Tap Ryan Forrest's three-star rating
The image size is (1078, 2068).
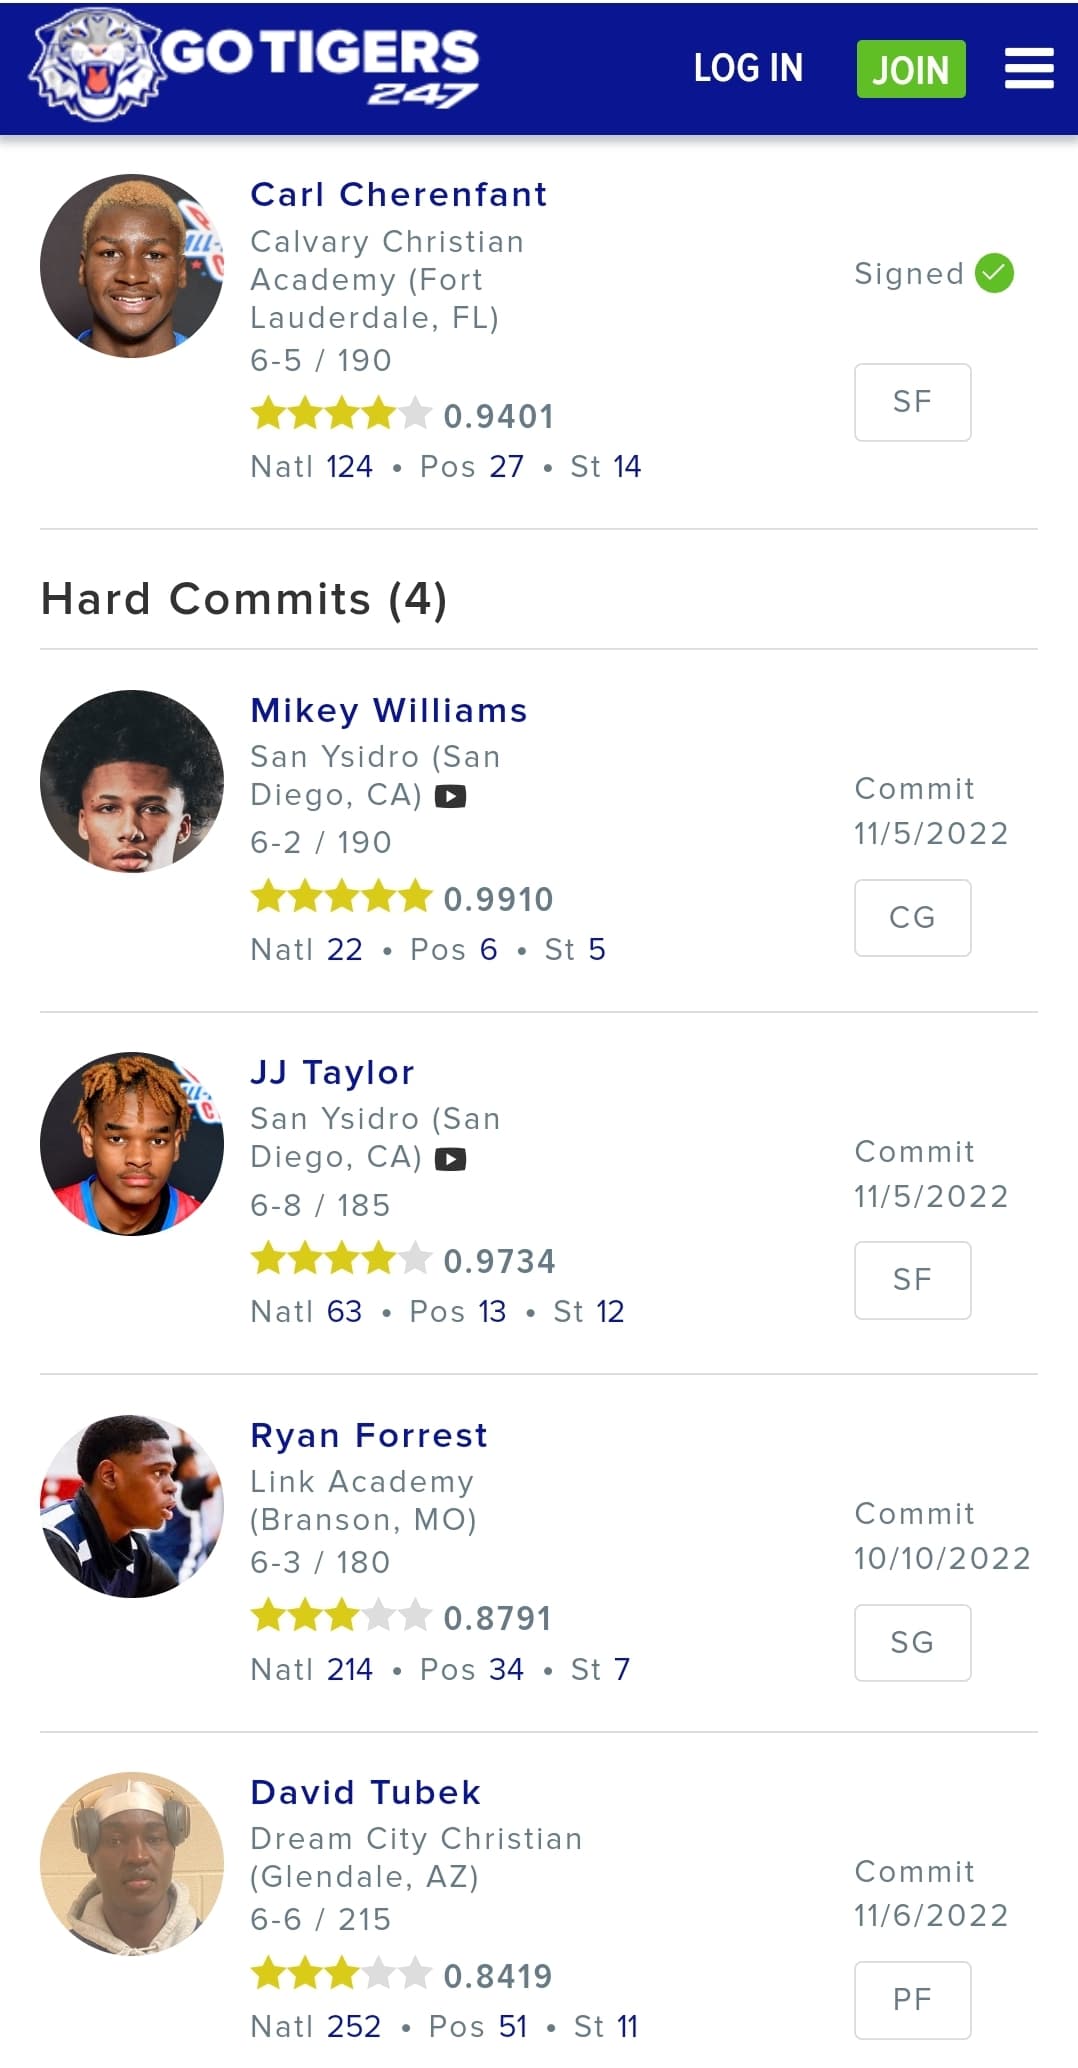(341, 1616)
